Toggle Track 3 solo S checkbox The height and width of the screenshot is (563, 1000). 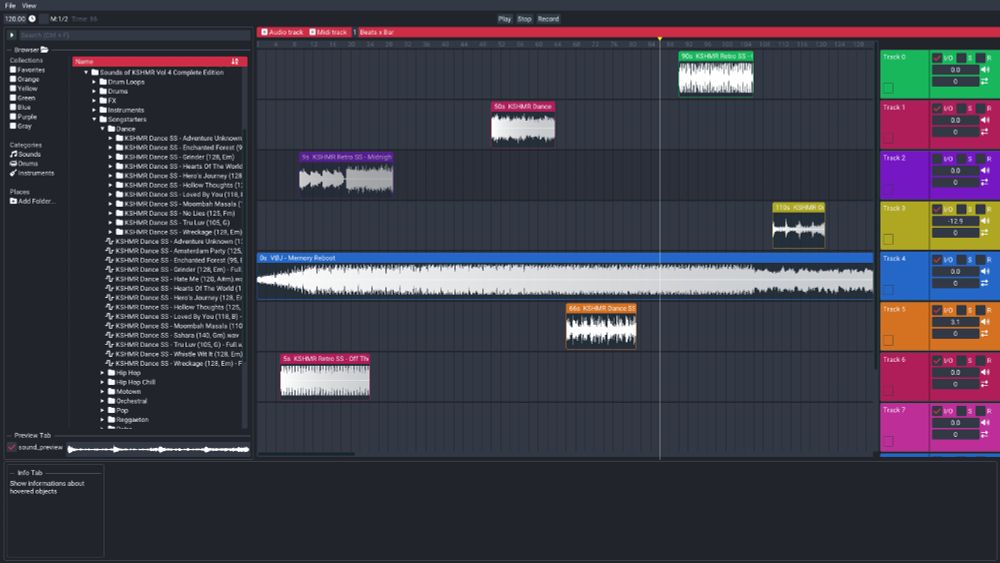pyautogui.click(x=962, y=208)
